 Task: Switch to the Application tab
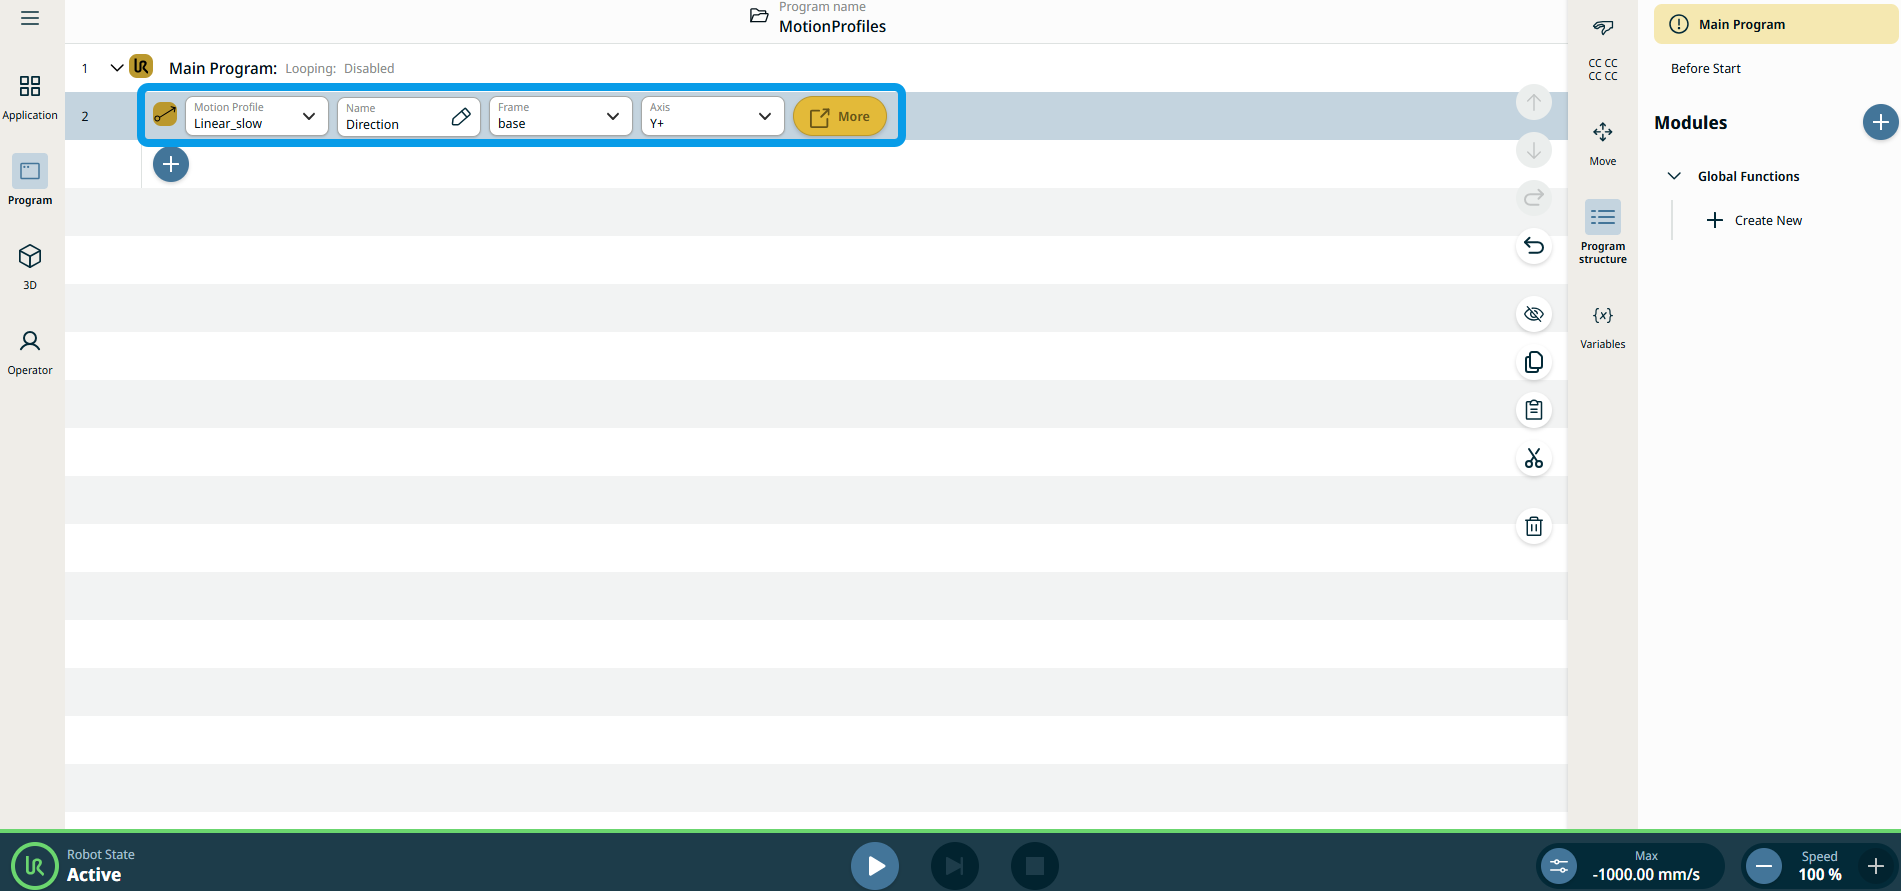pyautogui.click(x=30, y=96)
